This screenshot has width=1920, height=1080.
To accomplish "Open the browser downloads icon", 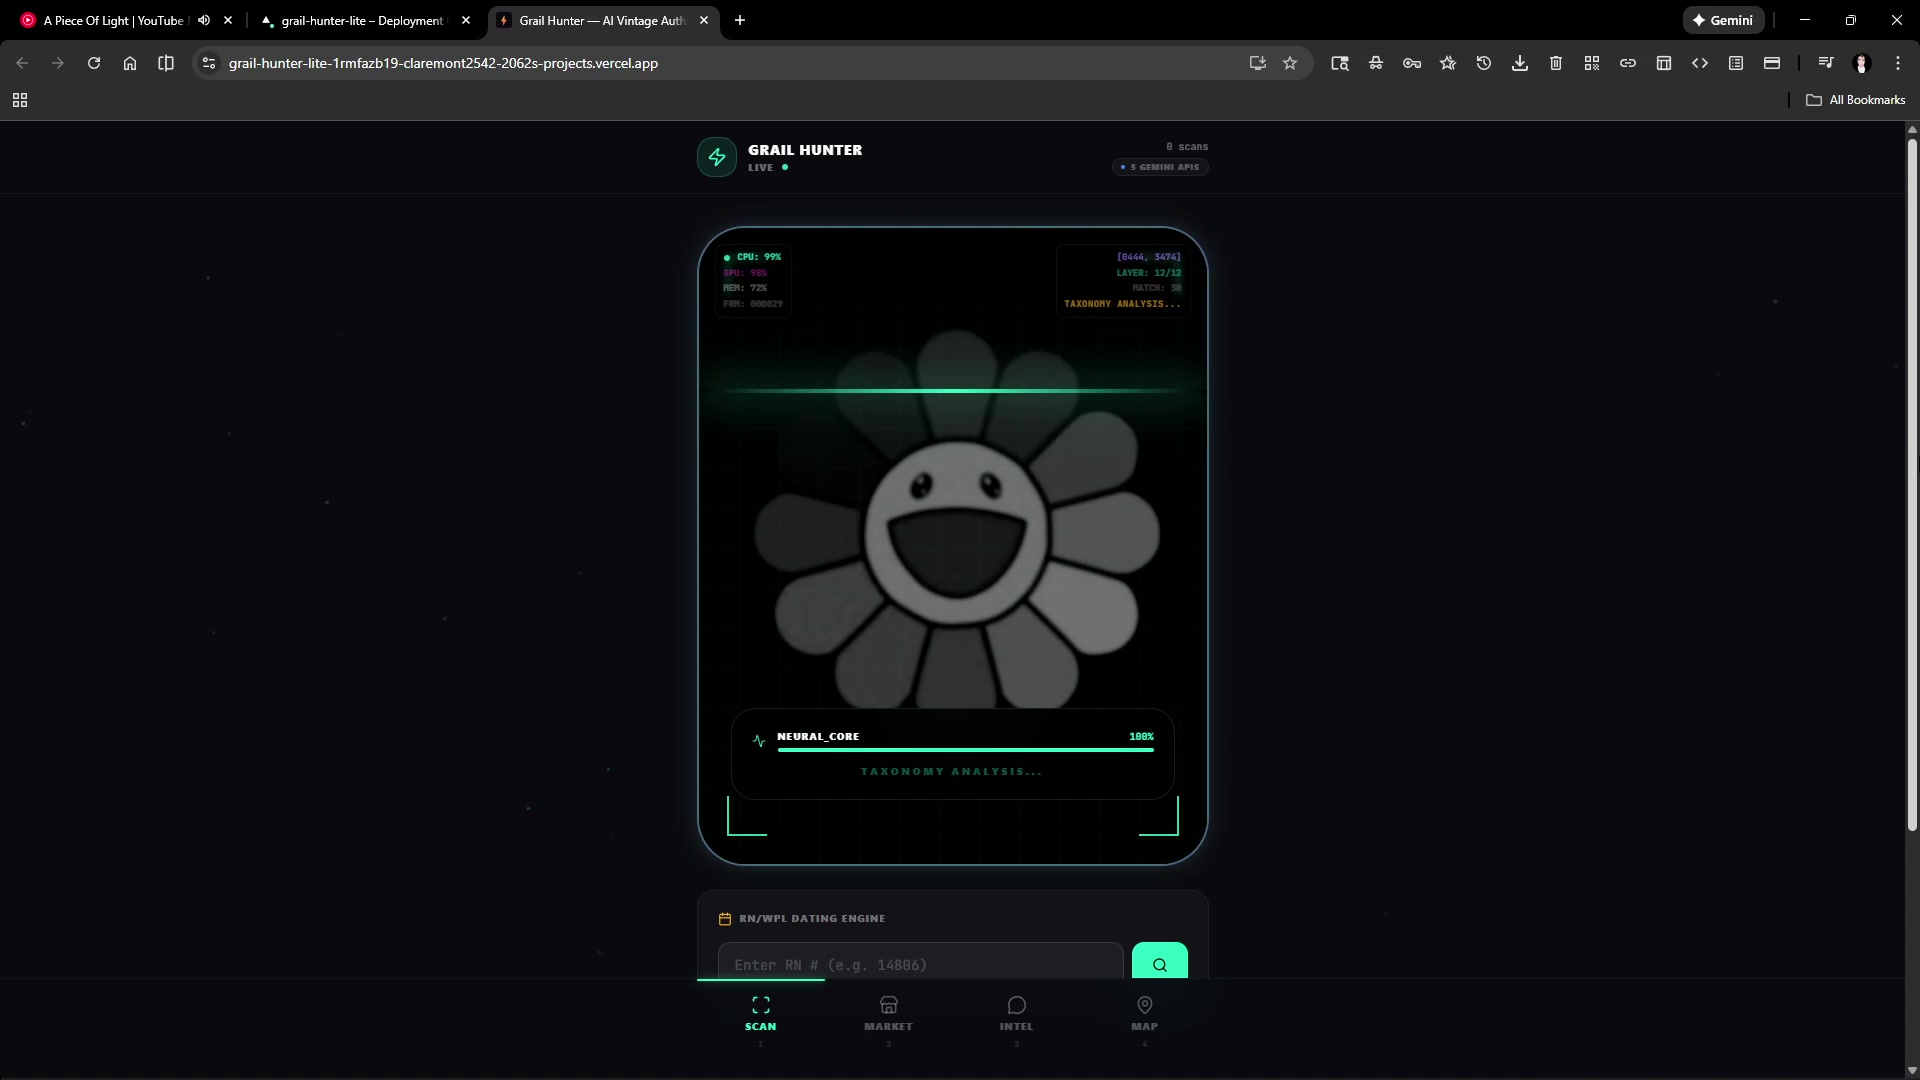I will [x=1519, y=63].
